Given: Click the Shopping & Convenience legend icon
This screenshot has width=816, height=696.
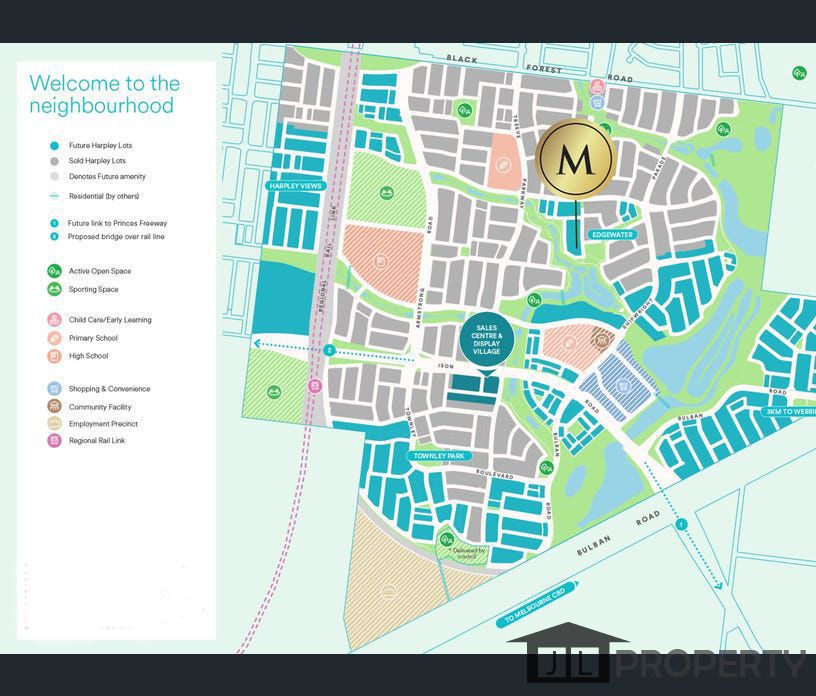Looking at the screenshot, I should click(53, 389).
